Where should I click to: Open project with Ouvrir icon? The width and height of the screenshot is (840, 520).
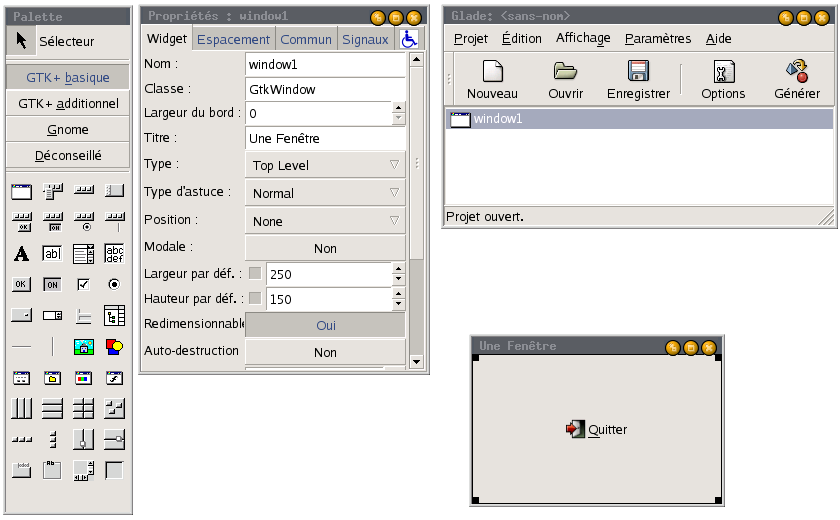(x=565, y=71)
